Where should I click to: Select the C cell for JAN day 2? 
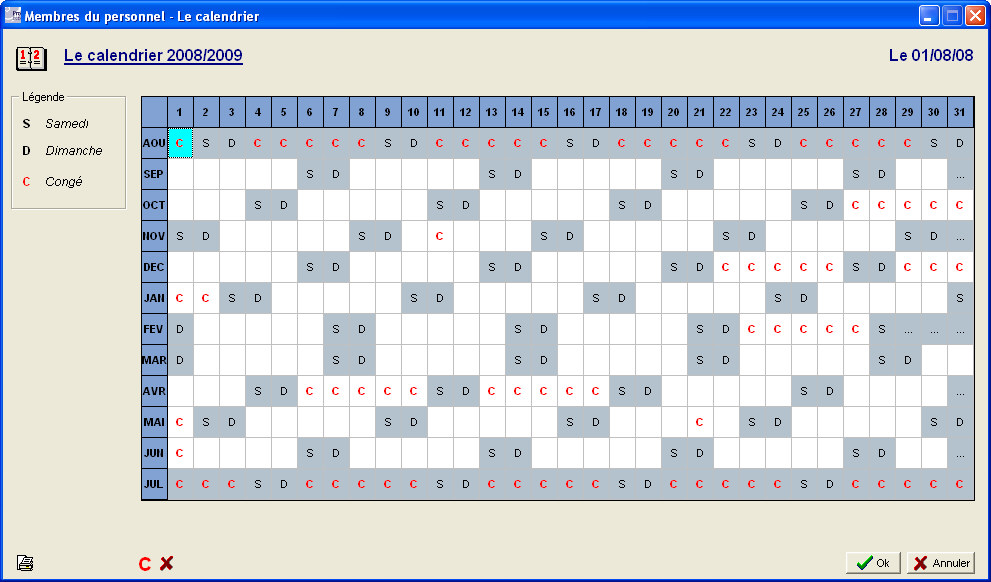pyautogui.click(x=205, y=298)
